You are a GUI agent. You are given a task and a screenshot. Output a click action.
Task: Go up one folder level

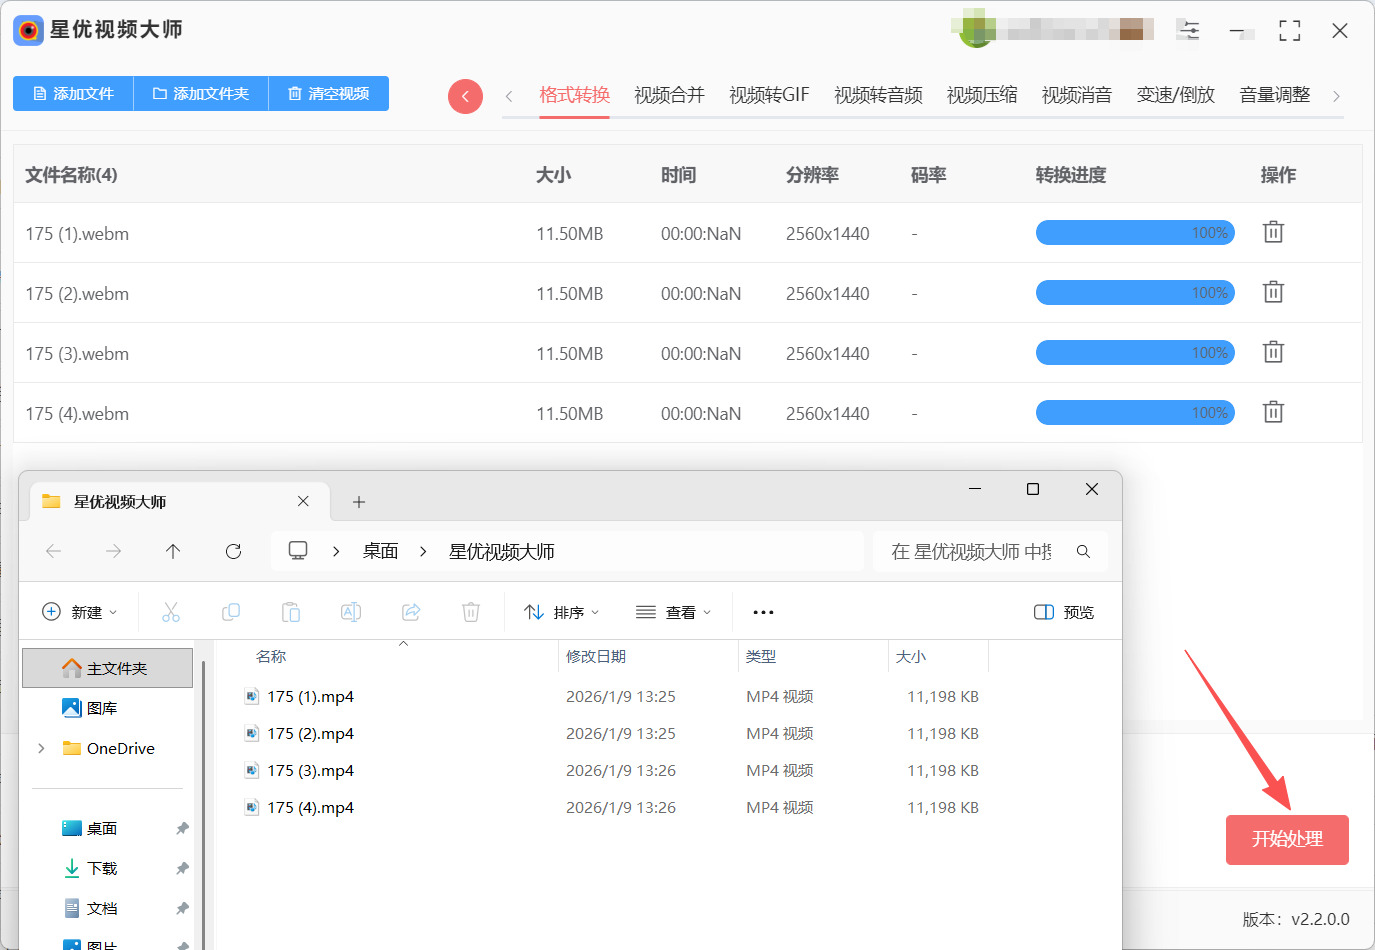click(x=173, y=551)
